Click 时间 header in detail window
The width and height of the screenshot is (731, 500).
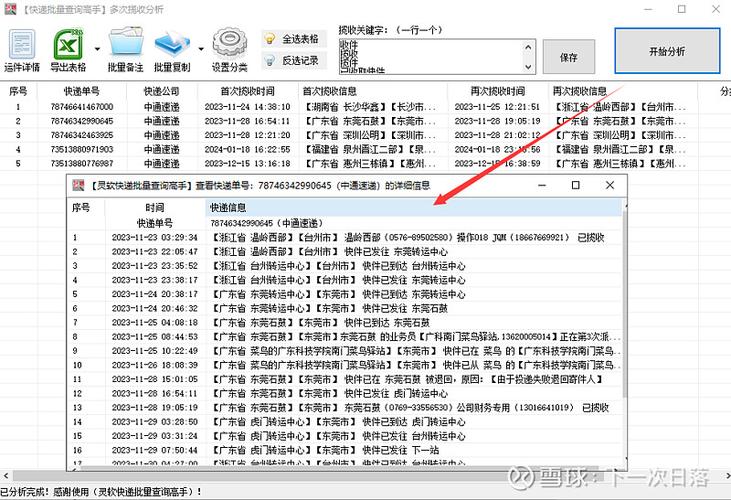(x=154, y=207)
